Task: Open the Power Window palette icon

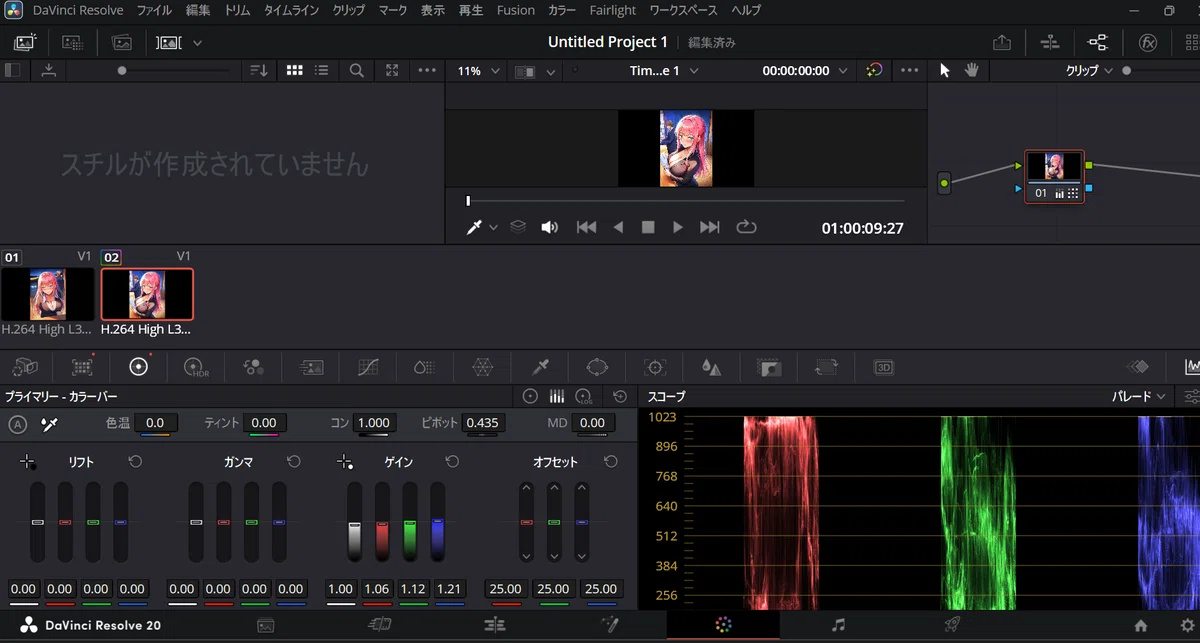Action: click(x=597, y=367)
